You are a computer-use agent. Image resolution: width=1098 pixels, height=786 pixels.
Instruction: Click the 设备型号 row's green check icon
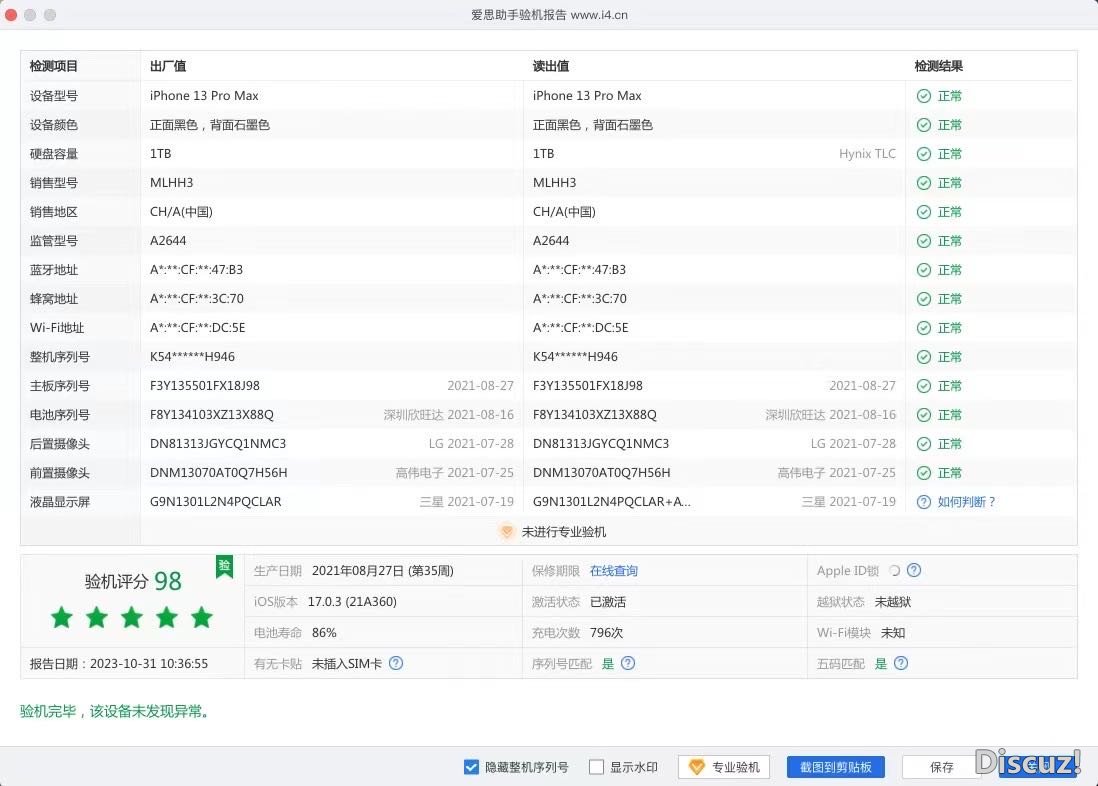coord(924,96)
